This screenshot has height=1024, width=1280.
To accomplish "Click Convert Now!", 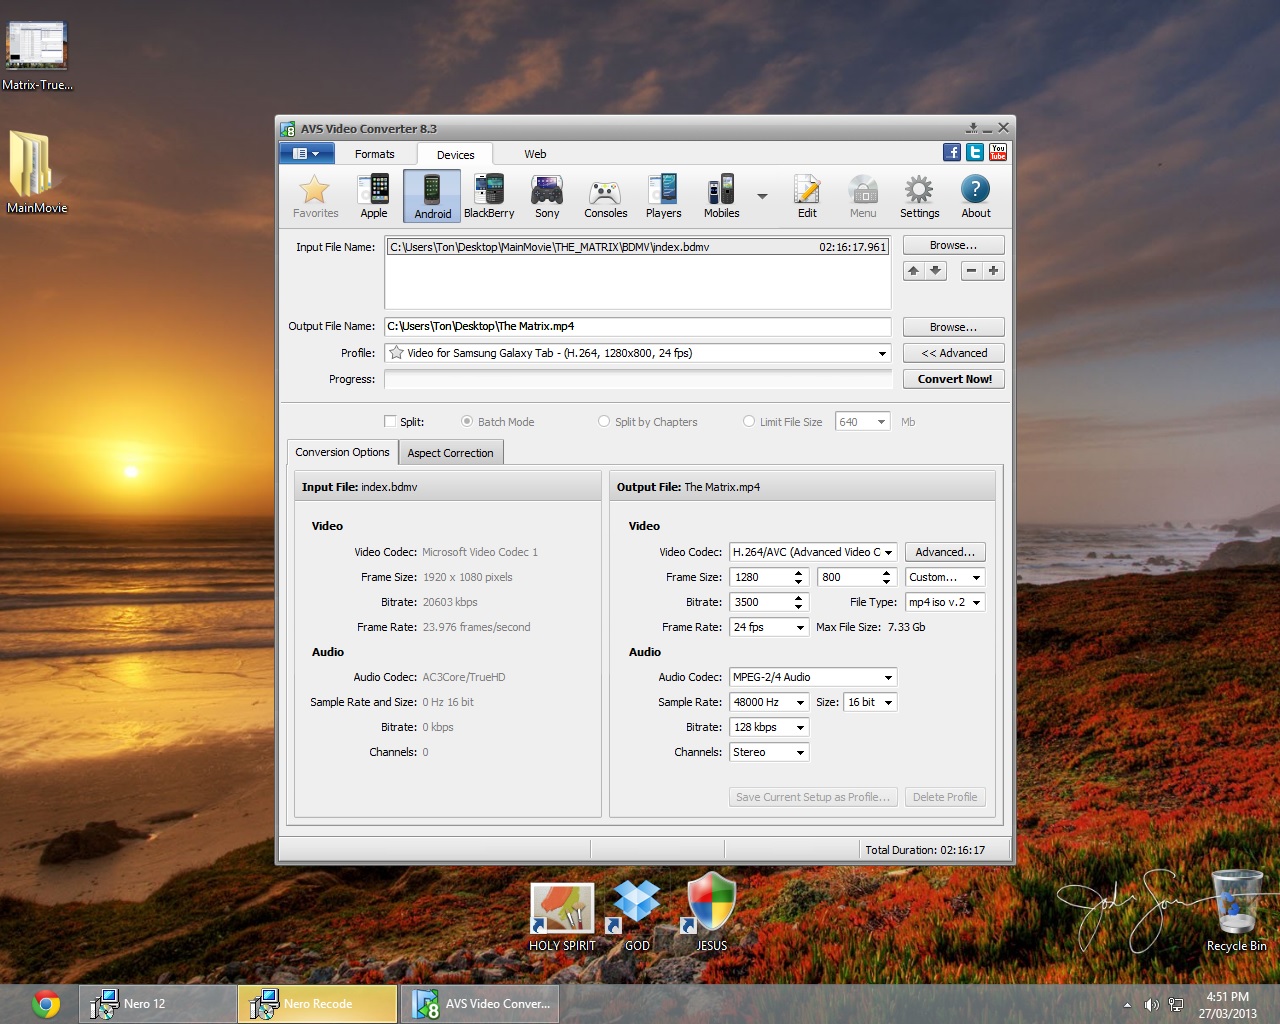I will [x=953, y=379].
